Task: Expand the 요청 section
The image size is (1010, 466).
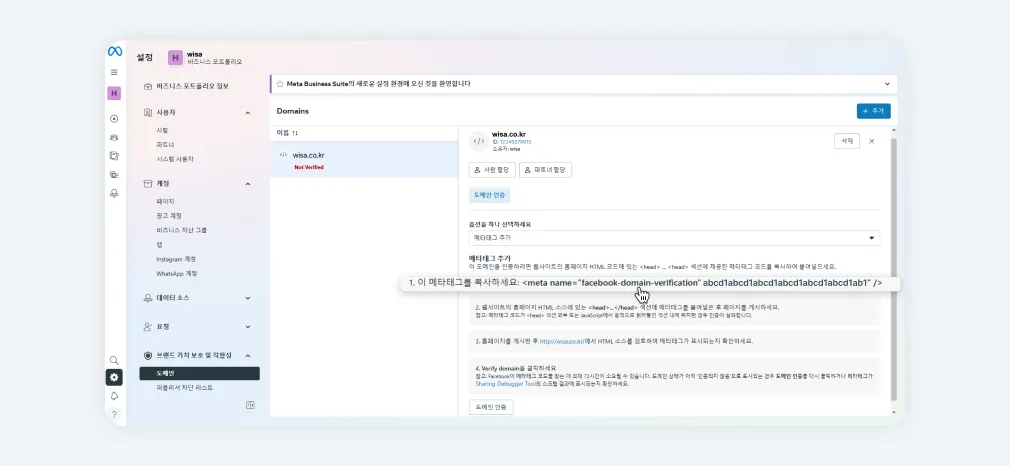Action: (x=248, y=327)
